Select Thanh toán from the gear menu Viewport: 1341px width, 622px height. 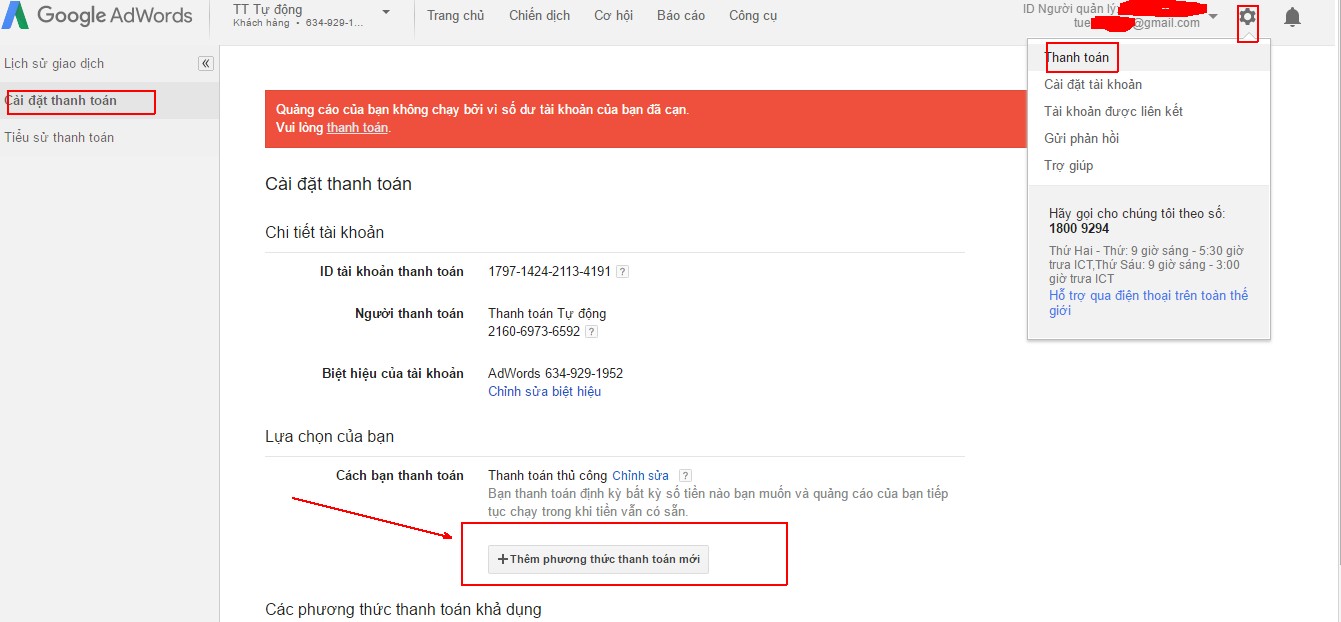(x=1080, y=57)
